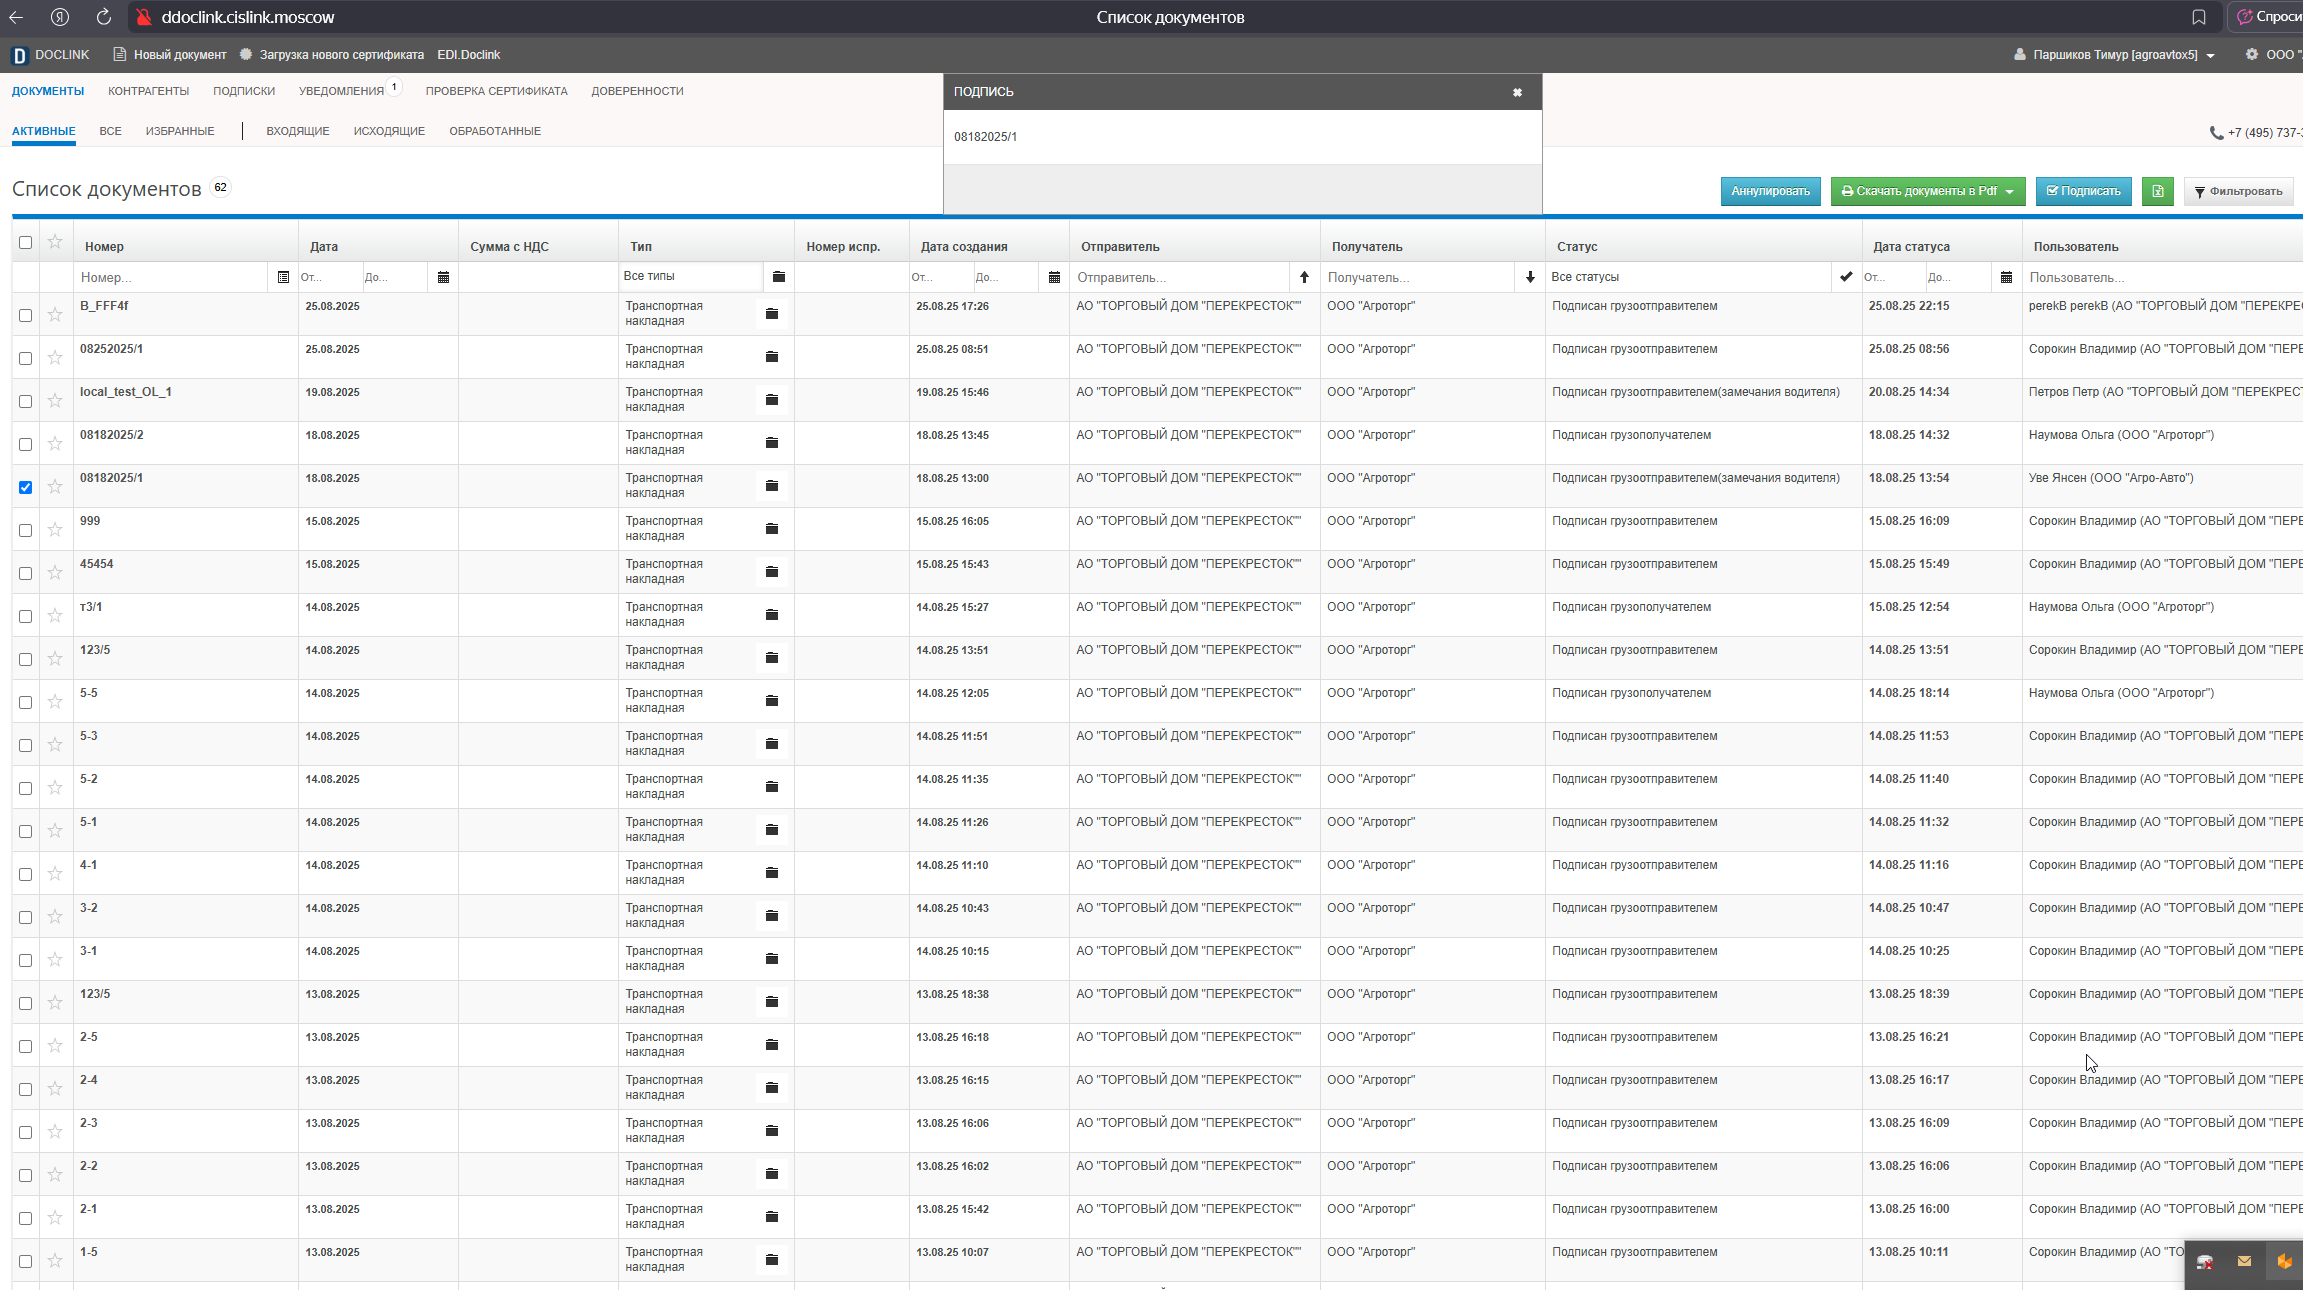Open calendar for Дата создания filter
This screenshot has width=2303, height=1290.
(x=1054, y=277)
